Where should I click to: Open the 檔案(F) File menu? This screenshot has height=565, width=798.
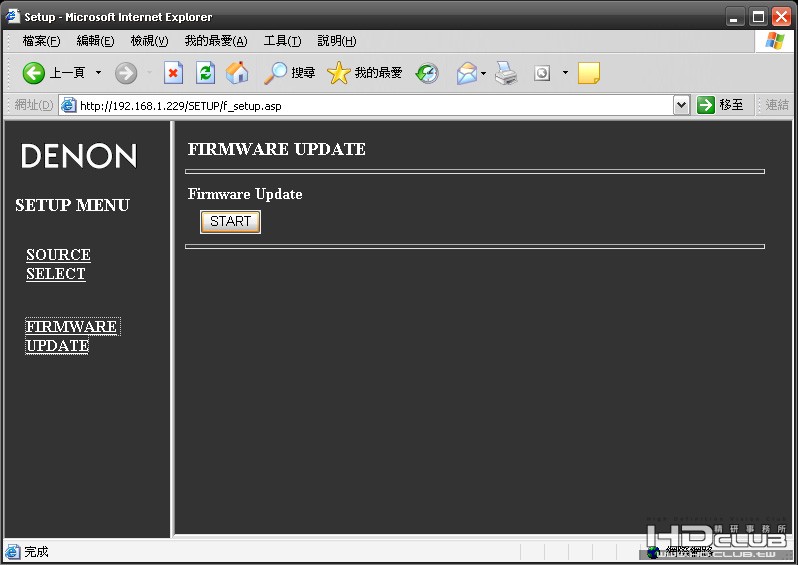41,41
